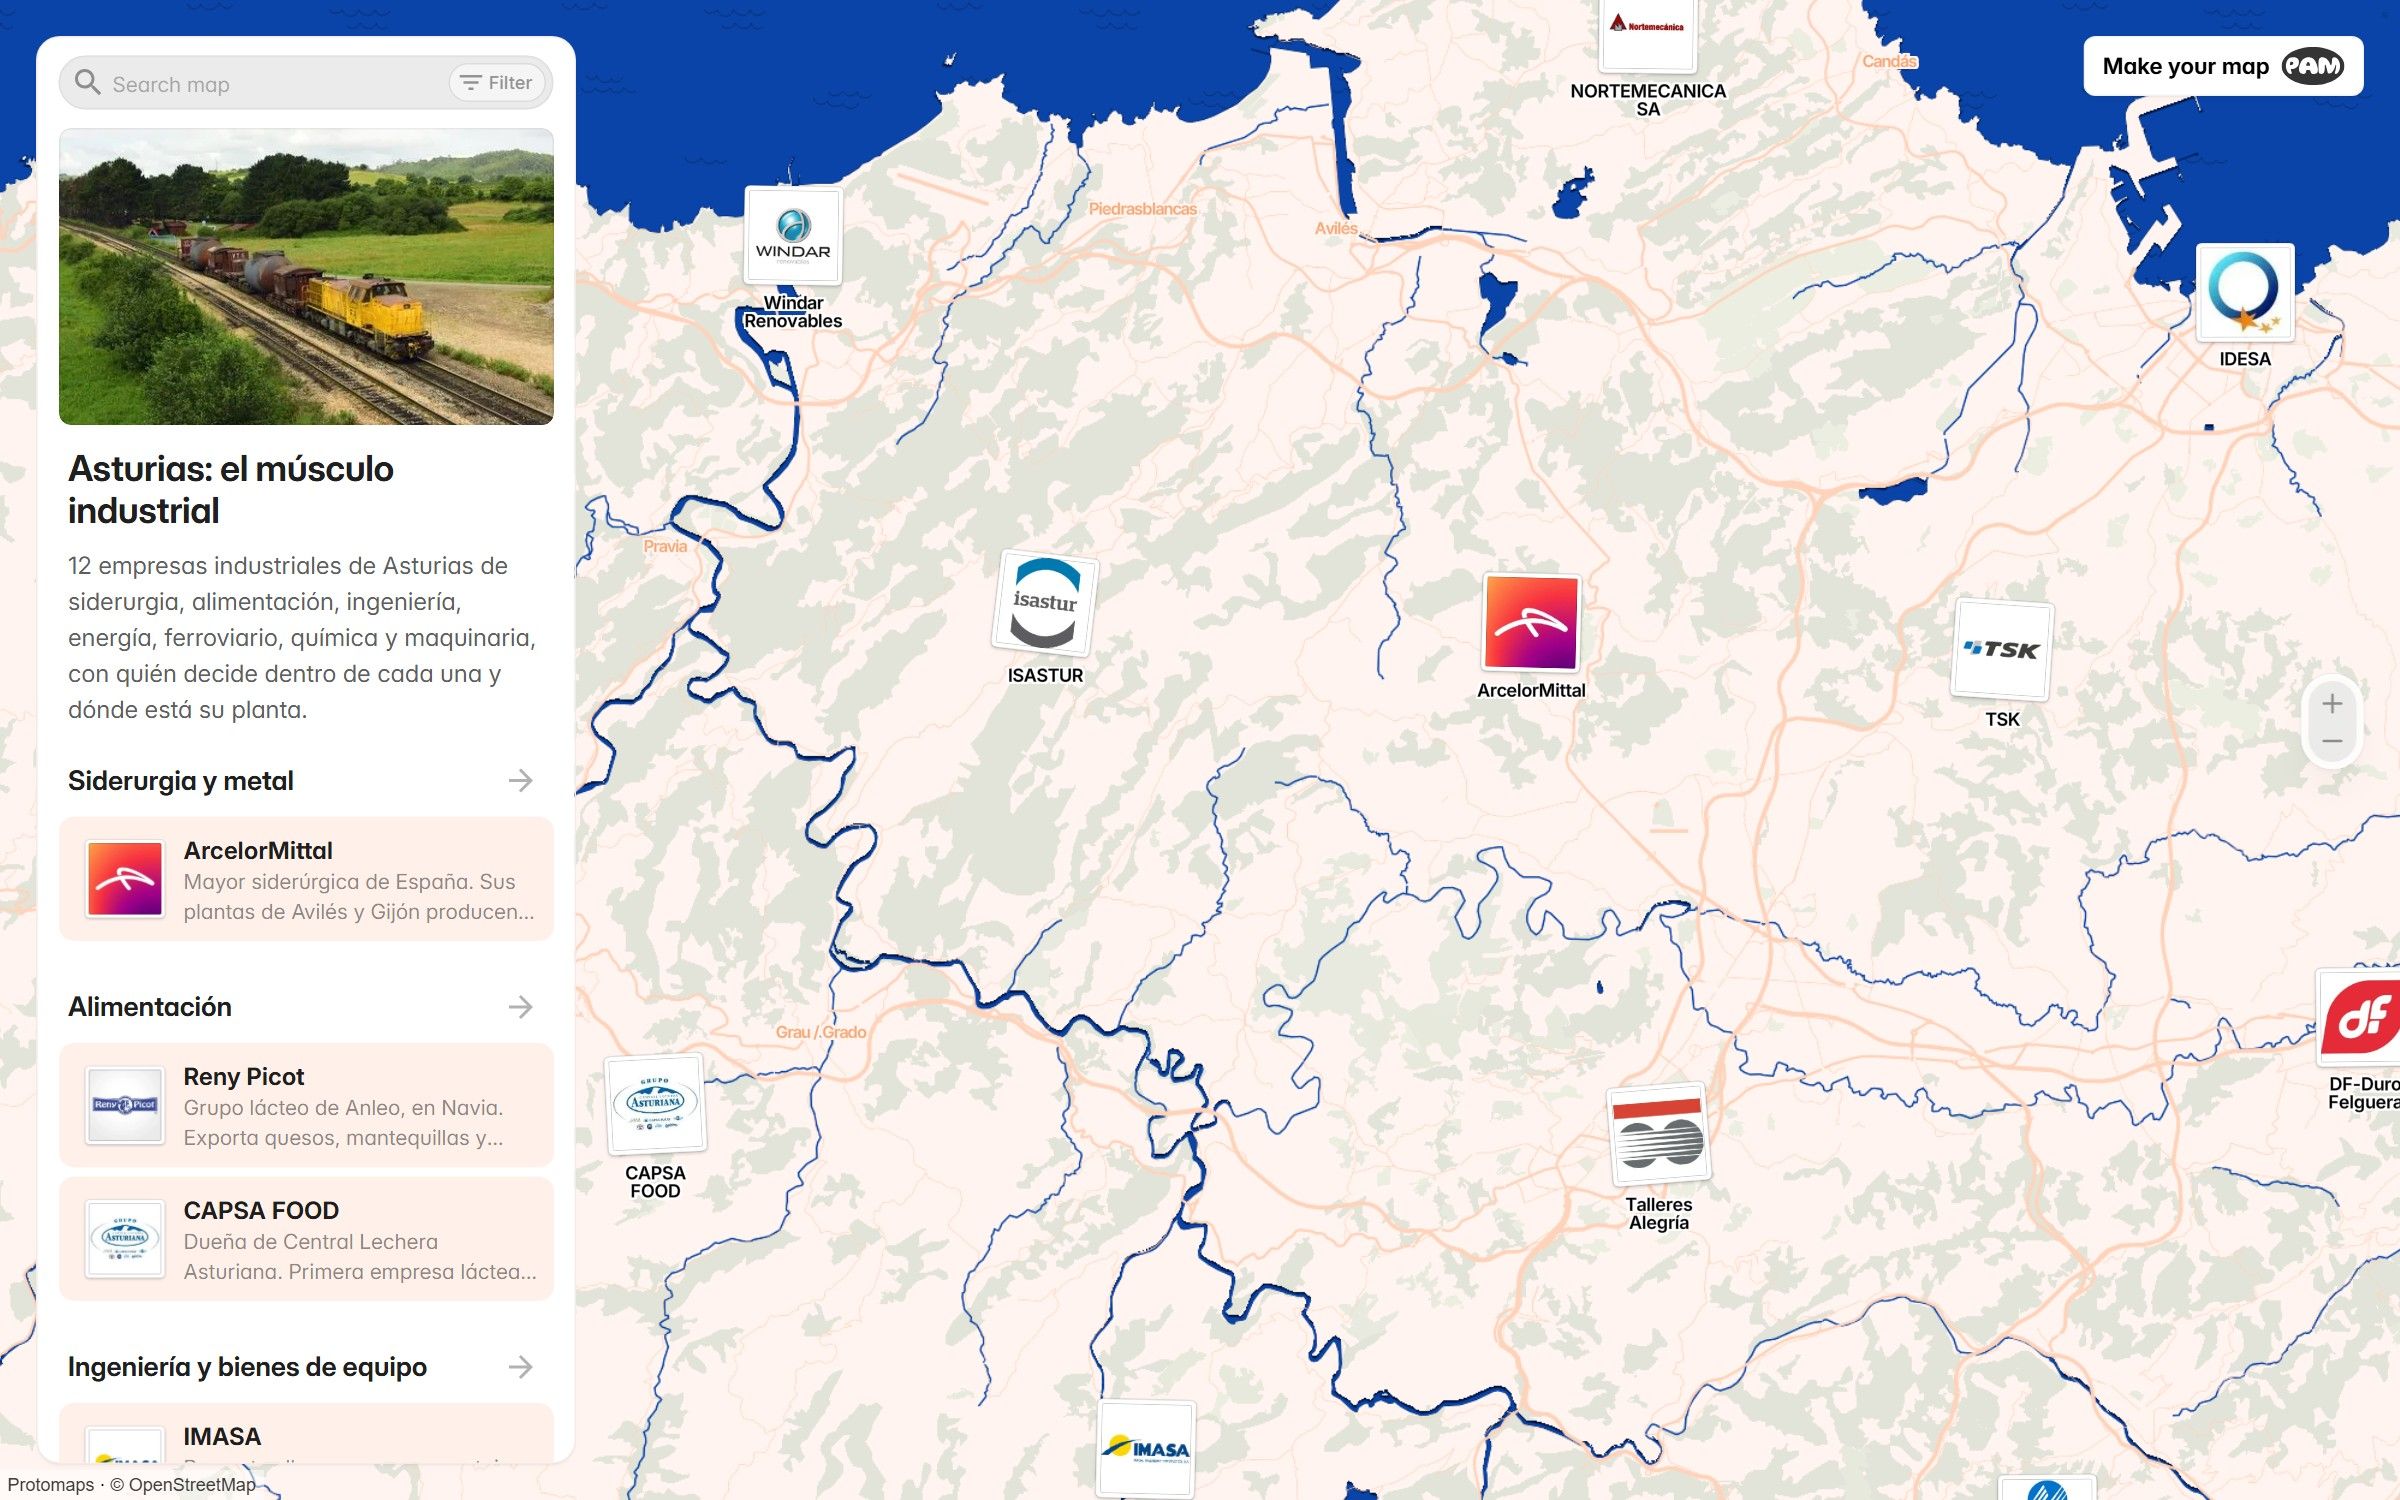Click the TSK label under its marker
Image resolution: width=2400 pixels, height=1500 pixels.
coord(2002,719)
